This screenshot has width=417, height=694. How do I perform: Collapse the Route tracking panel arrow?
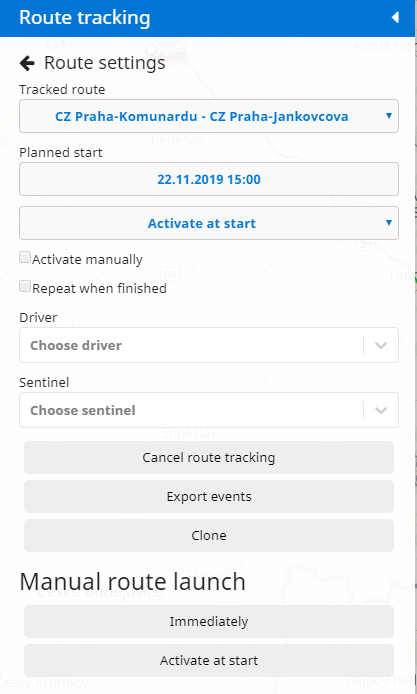pyautogui.click(x=395, y=18)
